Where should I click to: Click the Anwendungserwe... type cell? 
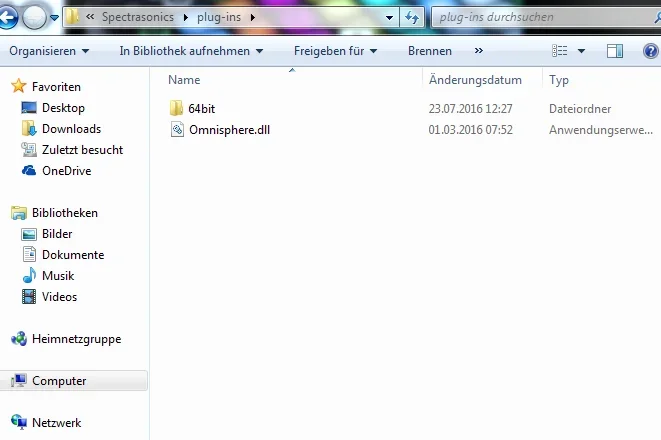601,130
